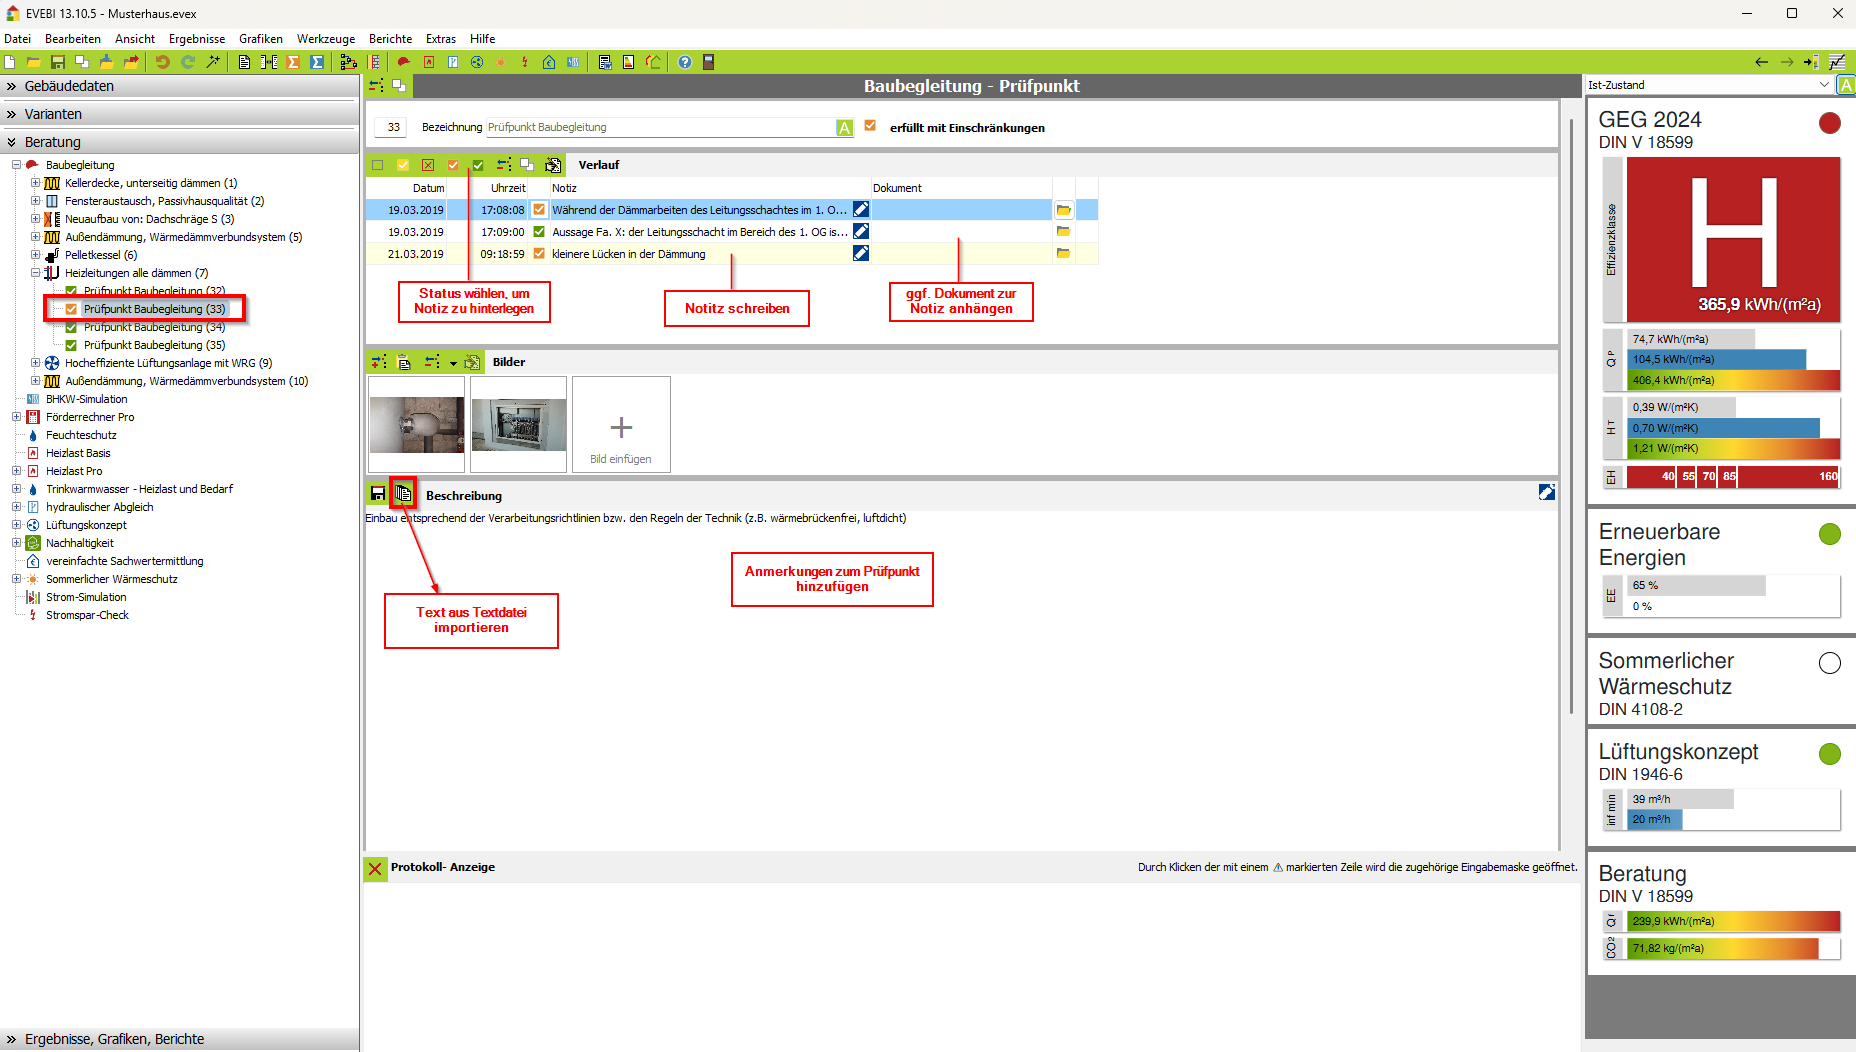
Task: Open the Werkzeuge menu
Action: tap(325, 39)
